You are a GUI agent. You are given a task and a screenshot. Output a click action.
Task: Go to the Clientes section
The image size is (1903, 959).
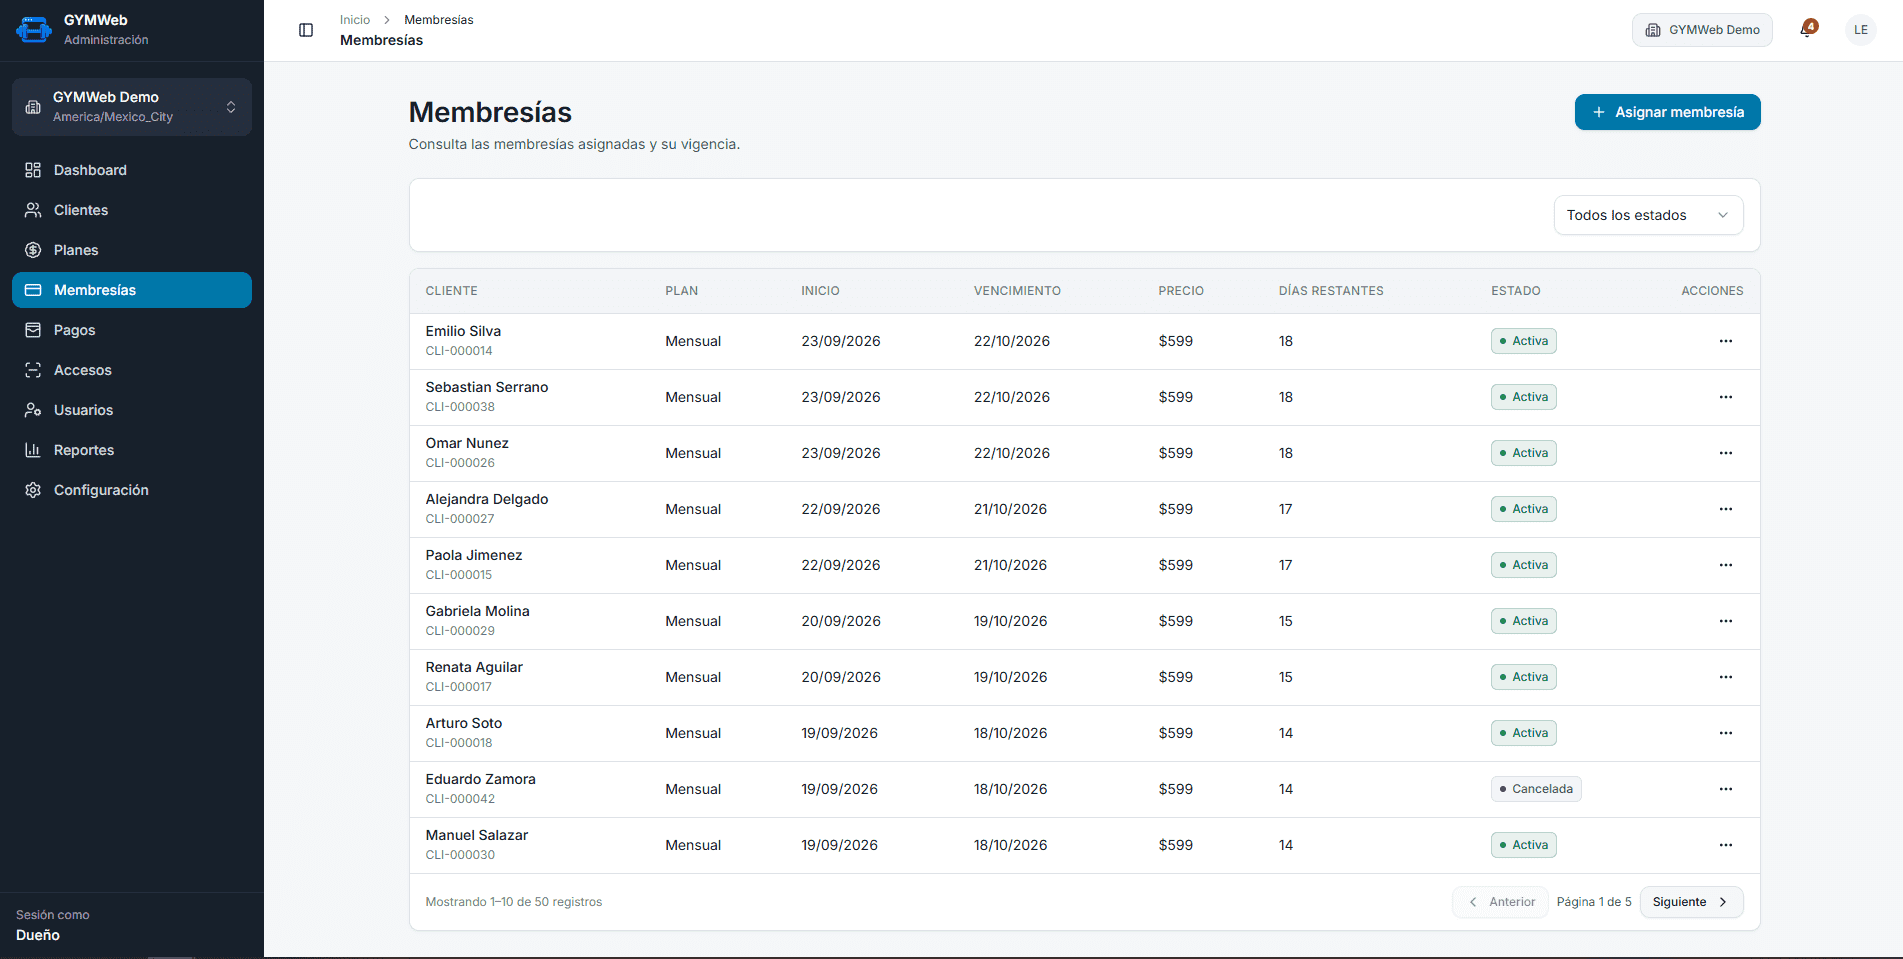pyautogui.click(x=132, y=210)
